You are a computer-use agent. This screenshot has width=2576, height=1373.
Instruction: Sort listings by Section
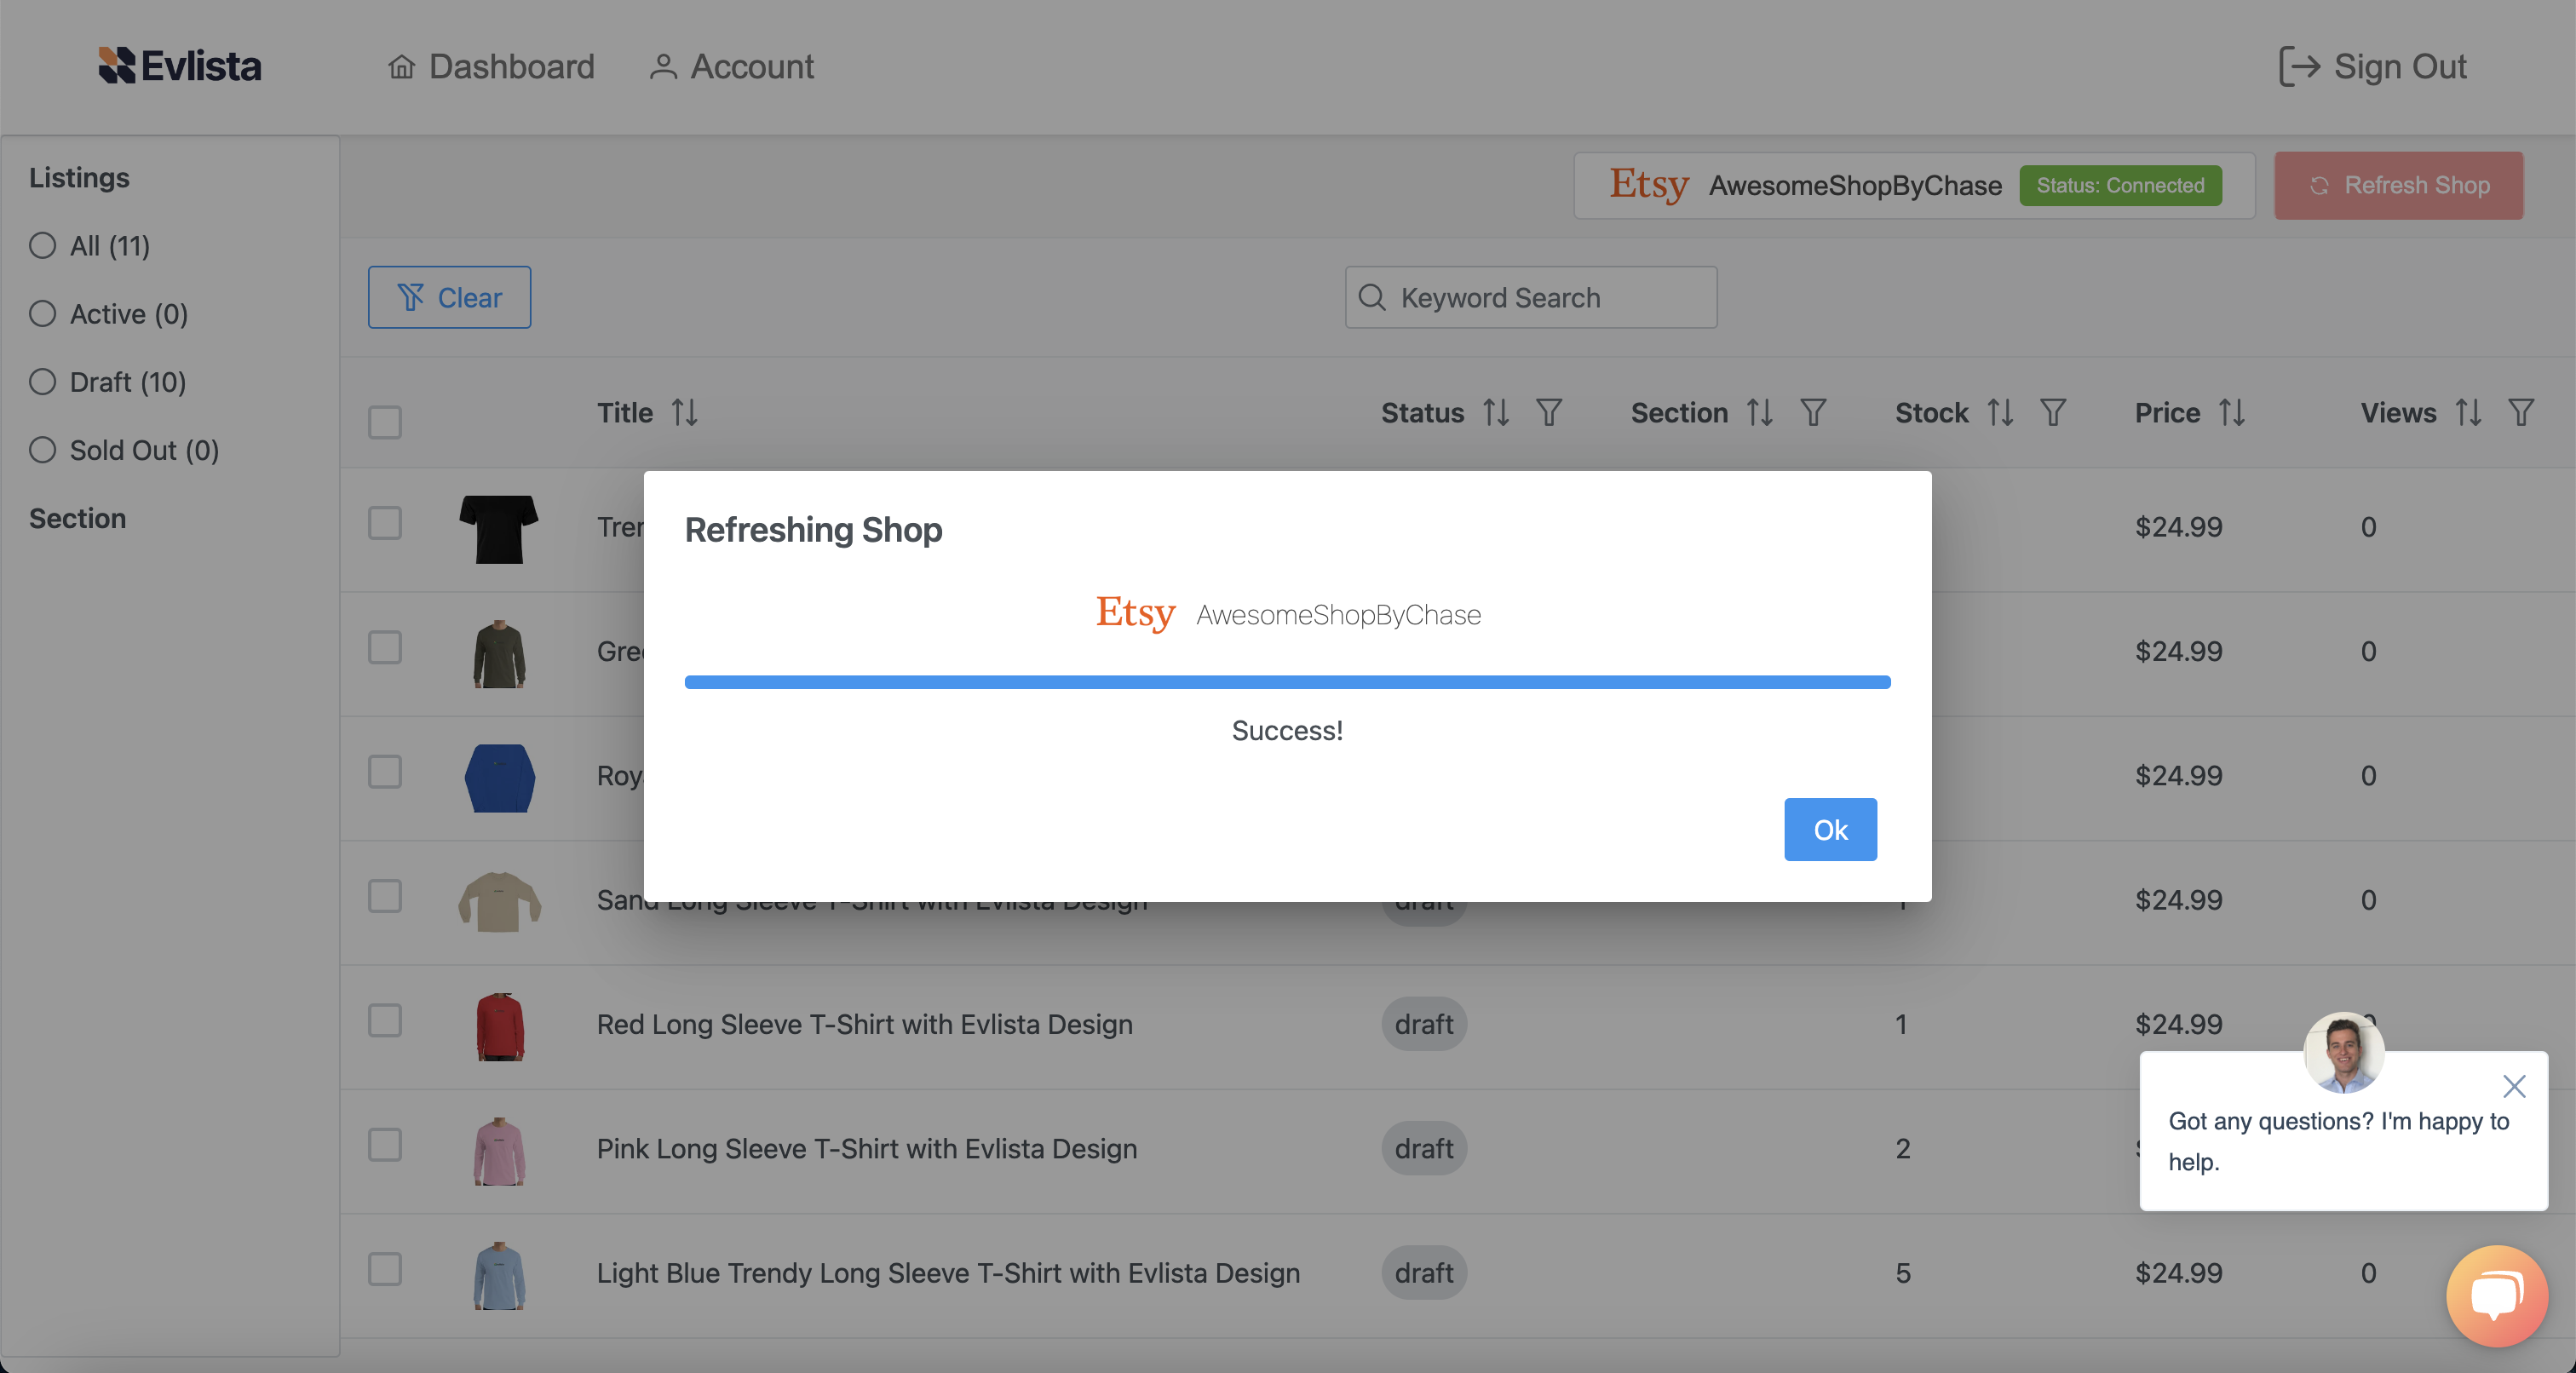pyautogui.click(x=1760, y=412)
